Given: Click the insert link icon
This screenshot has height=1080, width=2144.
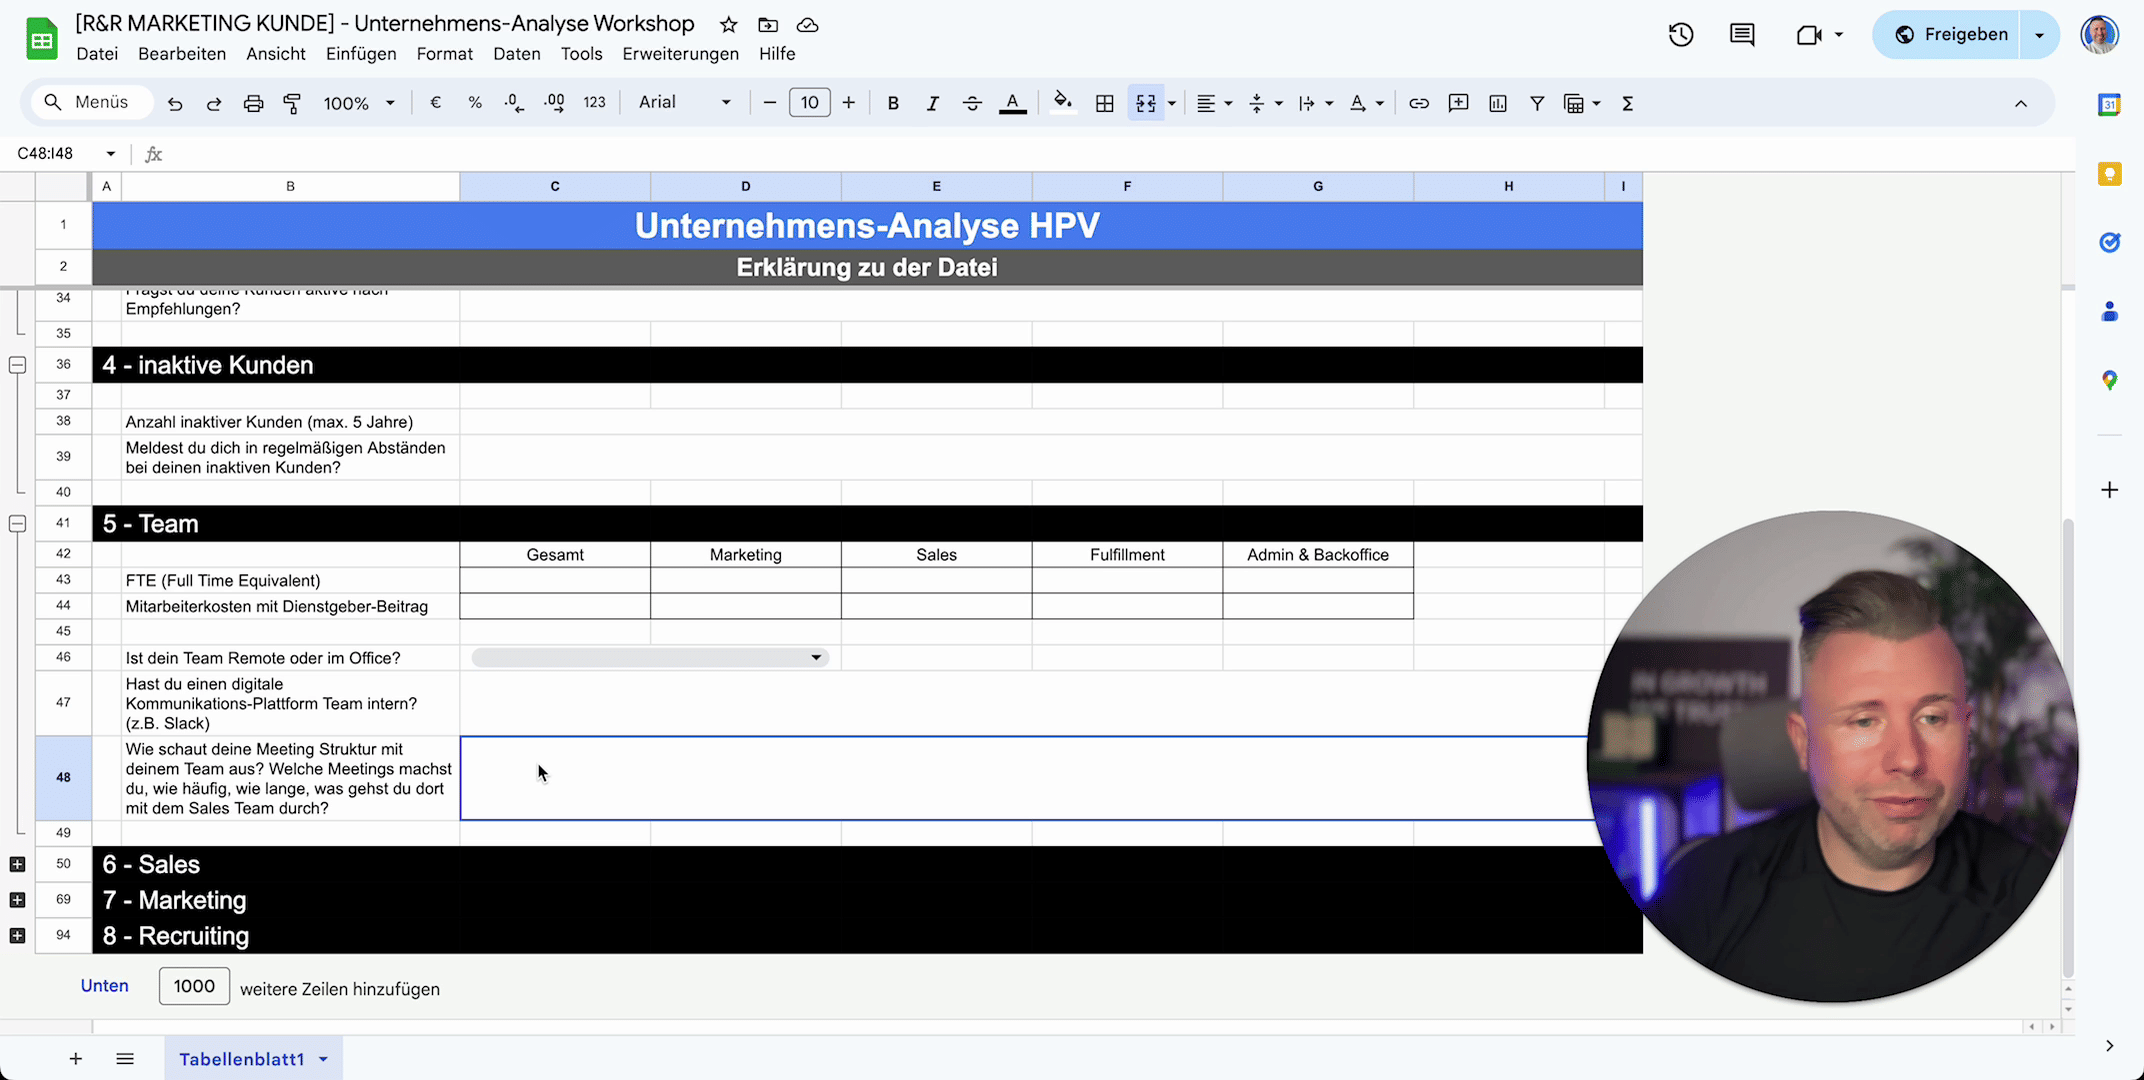Looking at the screenshot, I should click(1418, 103).
